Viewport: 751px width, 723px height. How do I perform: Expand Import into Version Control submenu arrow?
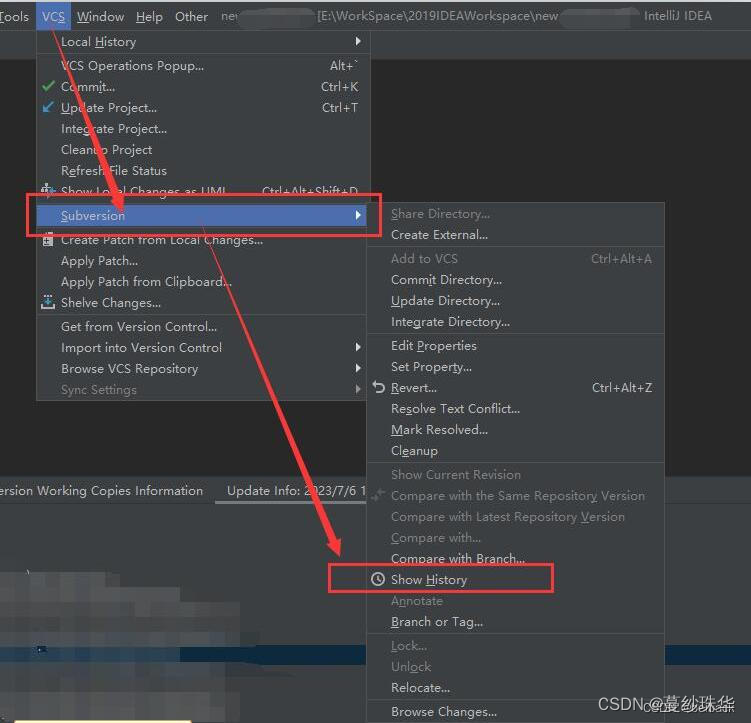[358, 347]
